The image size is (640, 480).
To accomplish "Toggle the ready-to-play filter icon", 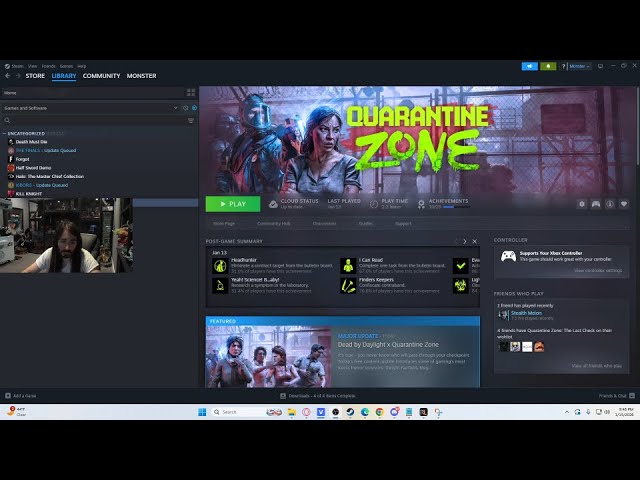I will (194, 107).
